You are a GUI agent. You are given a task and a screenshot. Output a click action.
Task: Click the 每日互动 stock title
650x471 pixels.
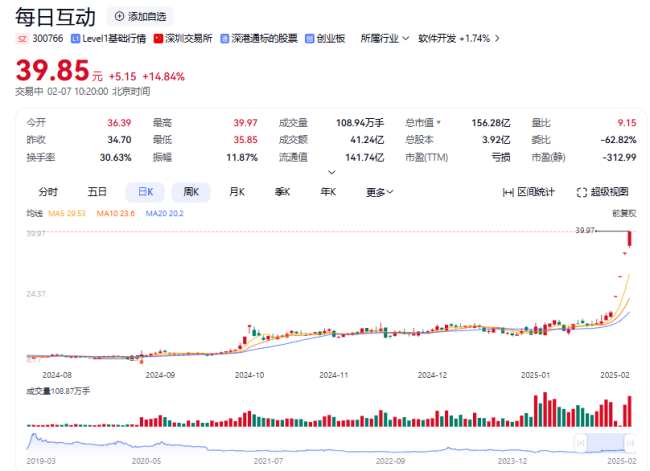pos(56,17)
